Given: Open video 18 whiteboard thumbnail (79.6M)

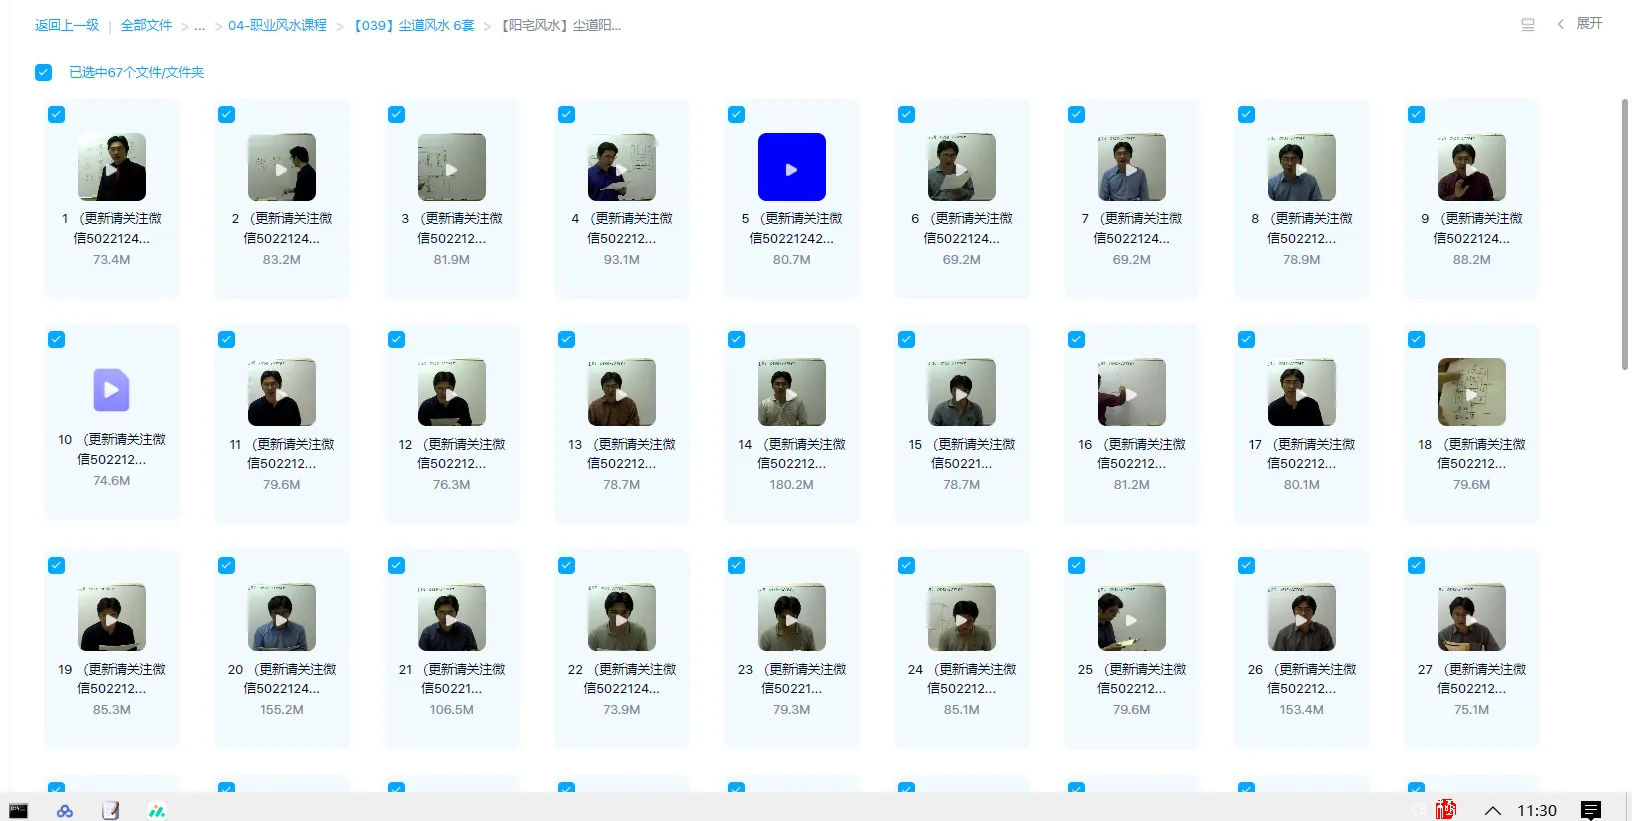Looking at the screenshot, I should pyautogui.click(x=1472, y=392).
